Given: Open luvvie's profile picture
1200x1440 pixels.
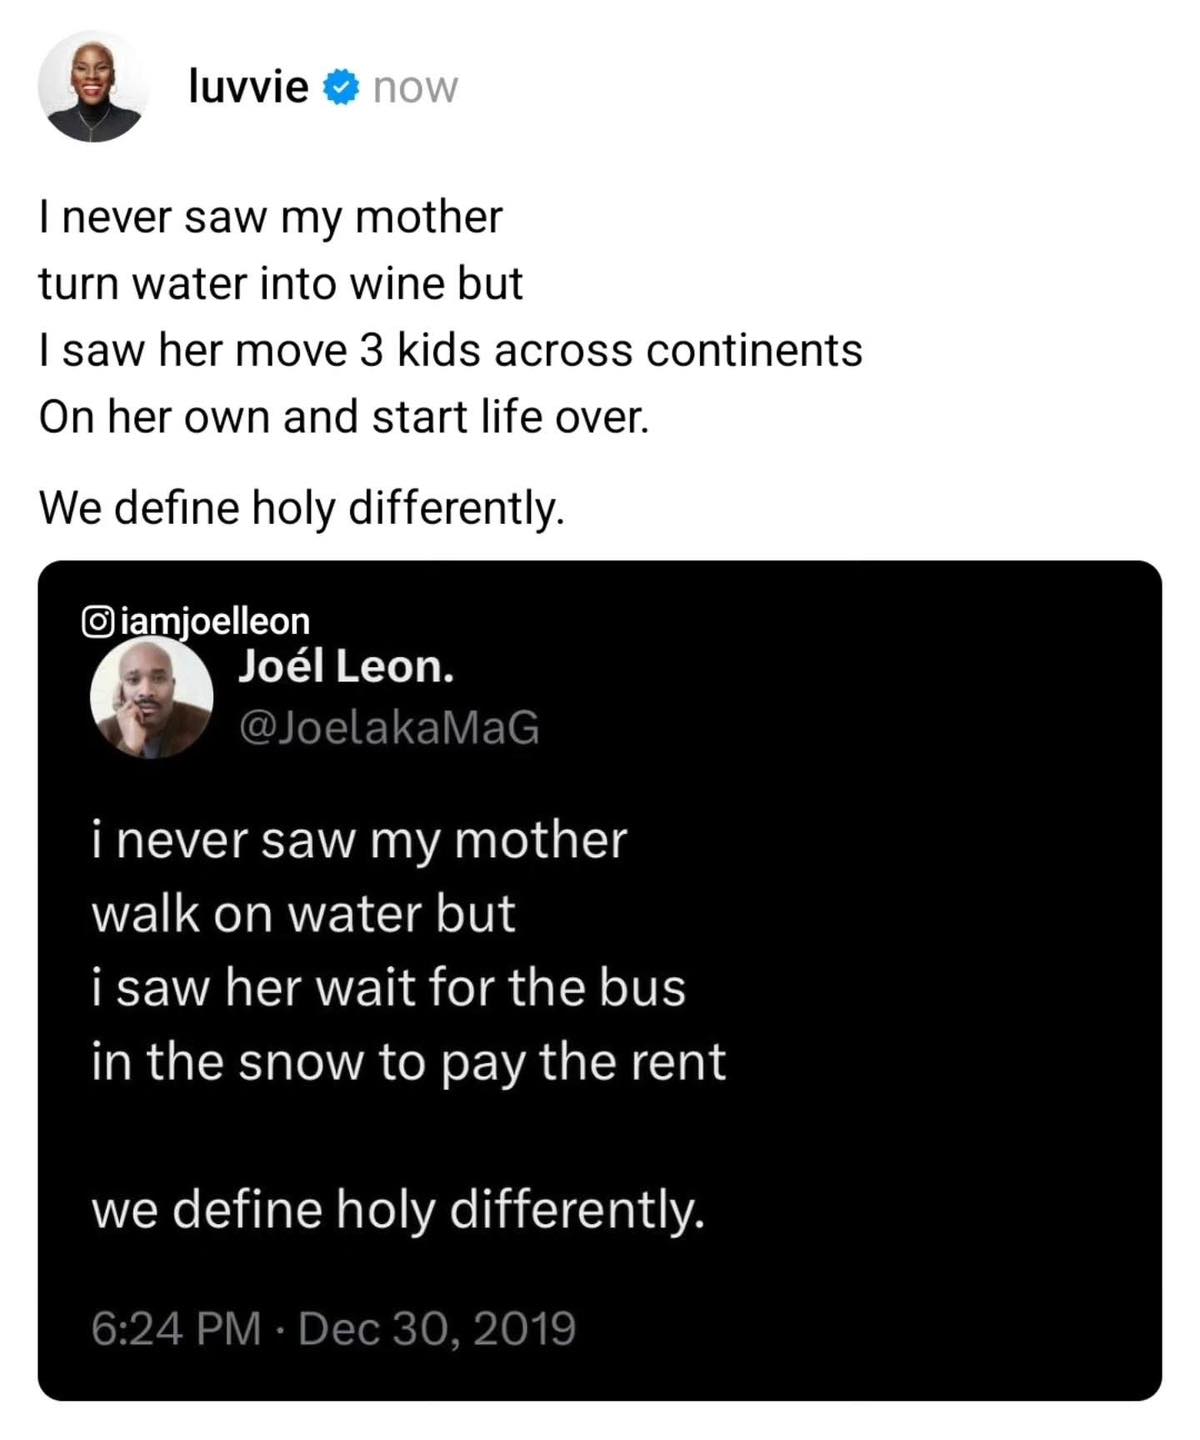Looking at the screenshot, I should pyautogui.click(x=94, y=87).
